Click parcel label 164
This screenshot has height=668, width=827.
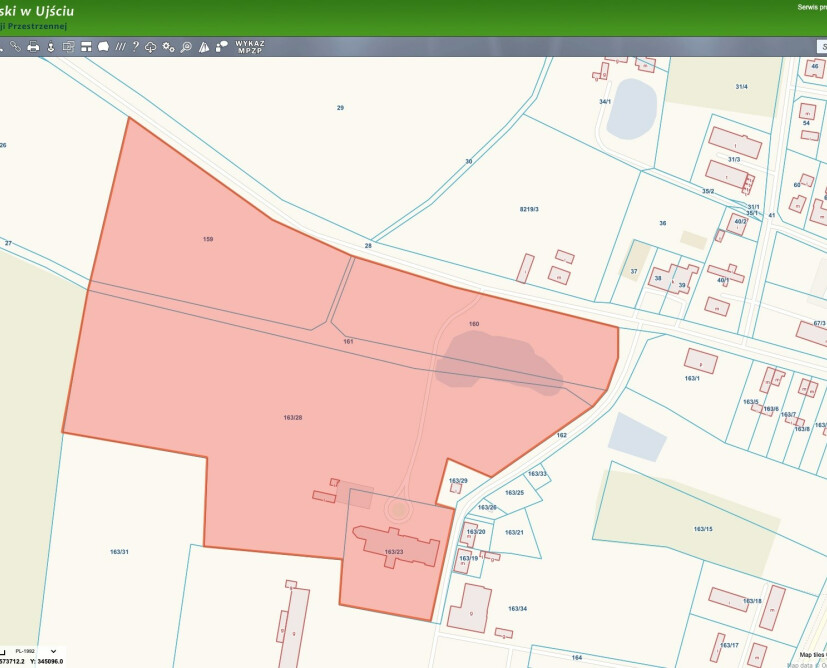[576, 657]
